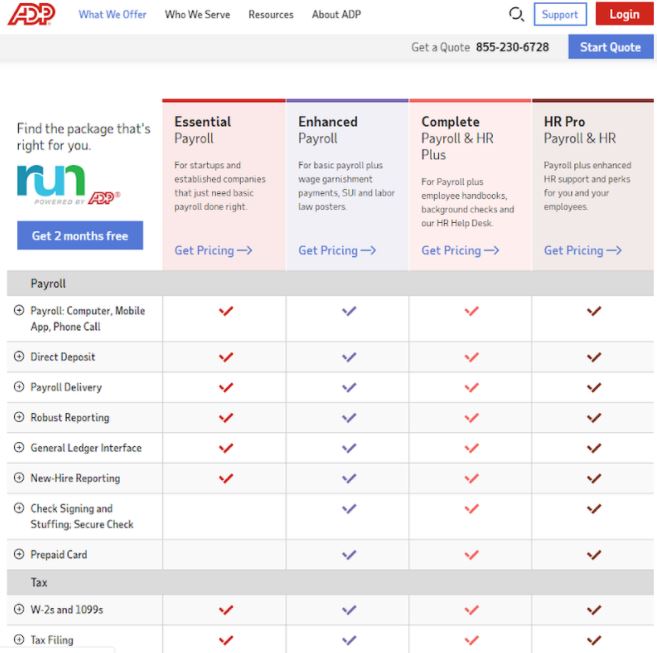The height and width of the screenshot is (653, 657).
Task: Click Complete checkmark for Prepaid Card
Action: 471,555
